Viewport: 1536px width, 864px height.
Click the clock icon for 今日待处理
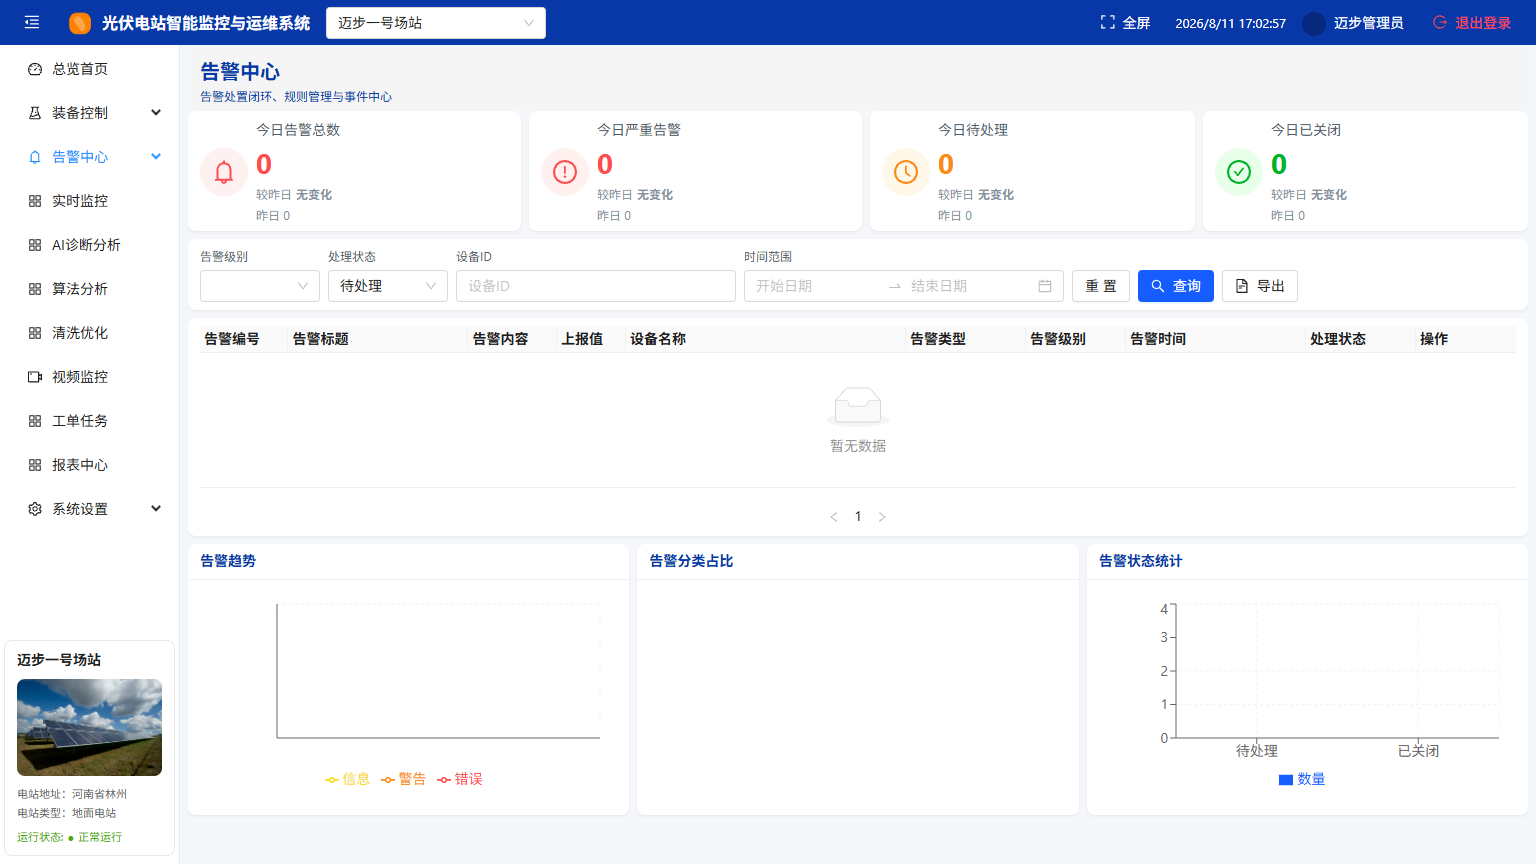(906, 172)
